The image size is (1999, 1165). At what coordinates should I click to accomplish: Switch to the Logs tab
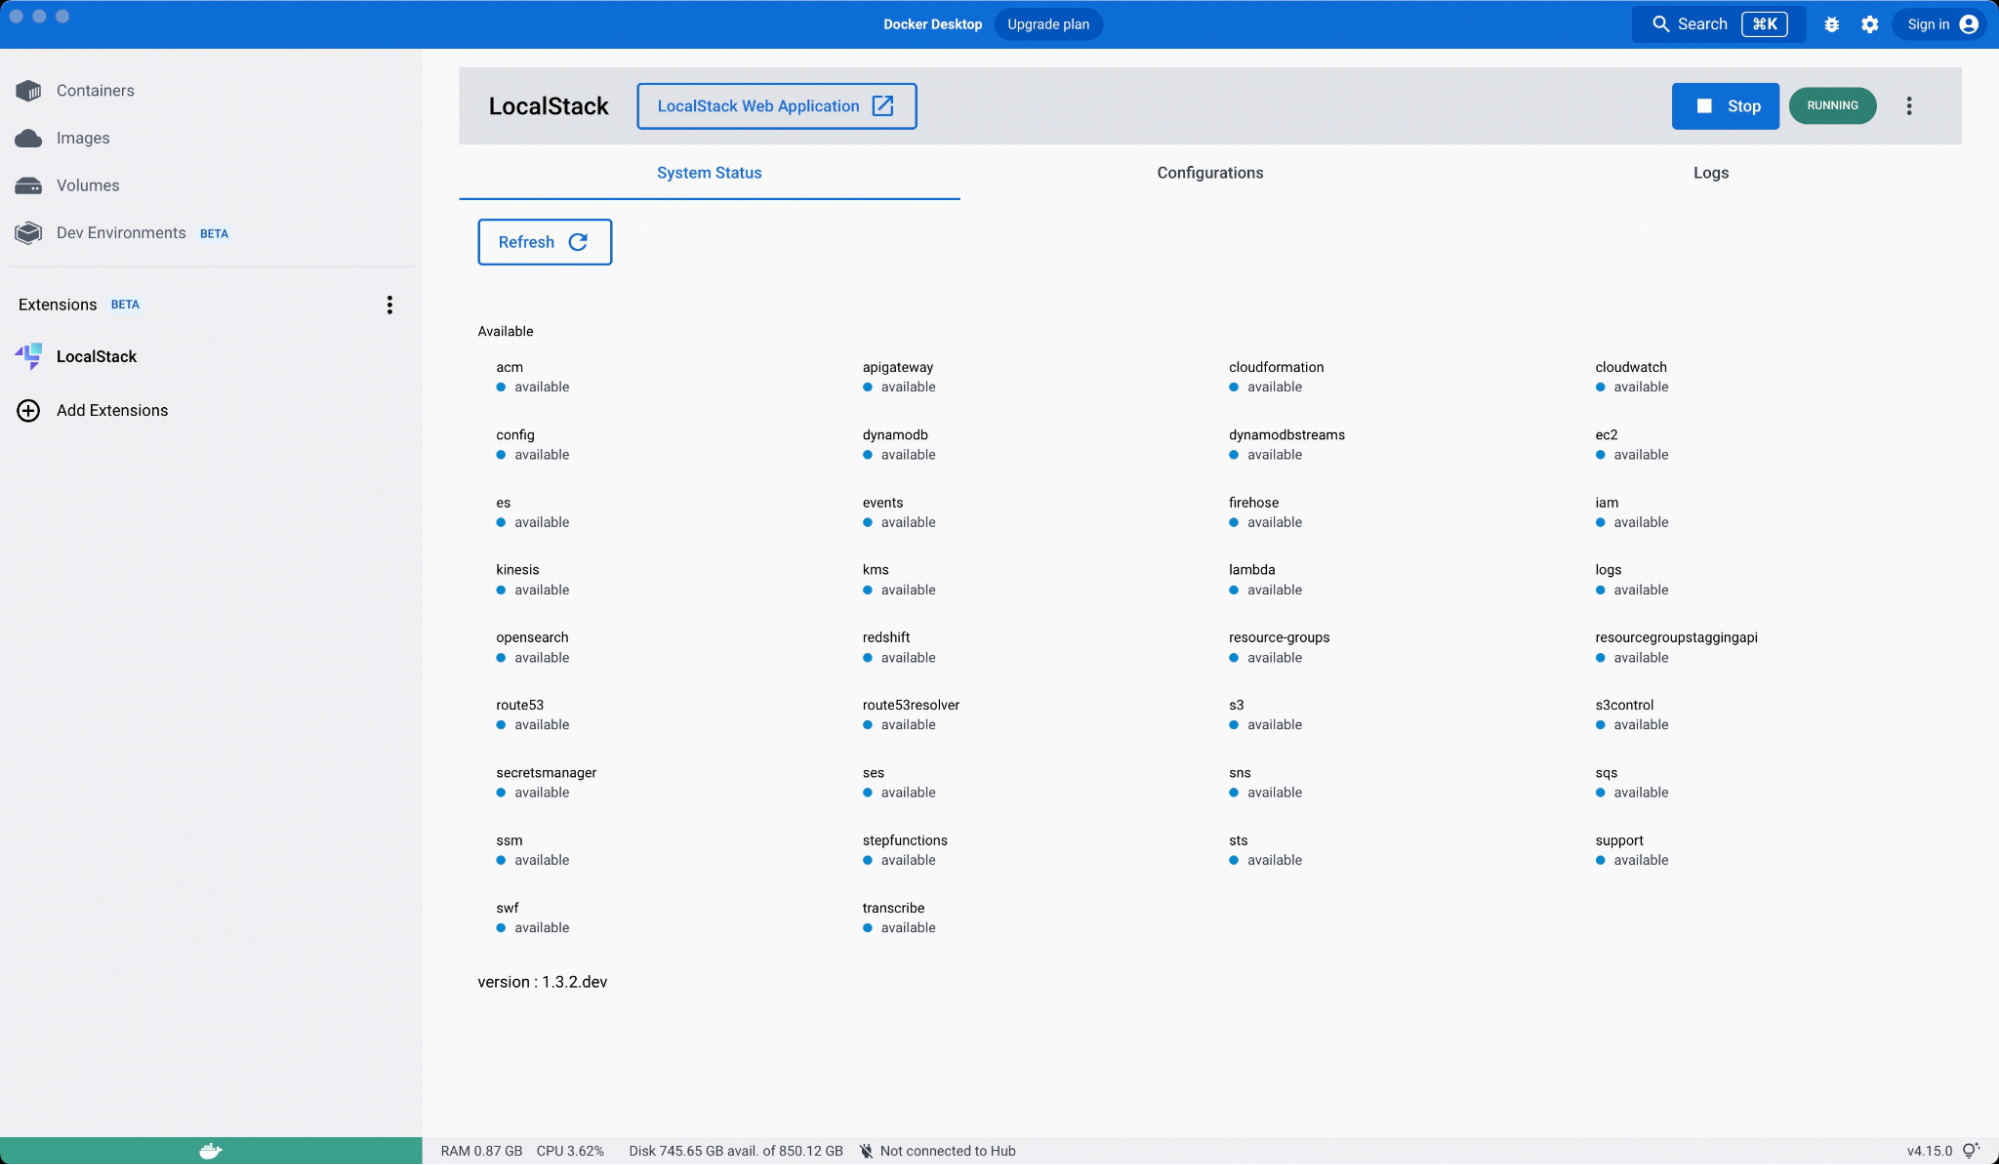pyautogui.click(x=1711, y=172)
